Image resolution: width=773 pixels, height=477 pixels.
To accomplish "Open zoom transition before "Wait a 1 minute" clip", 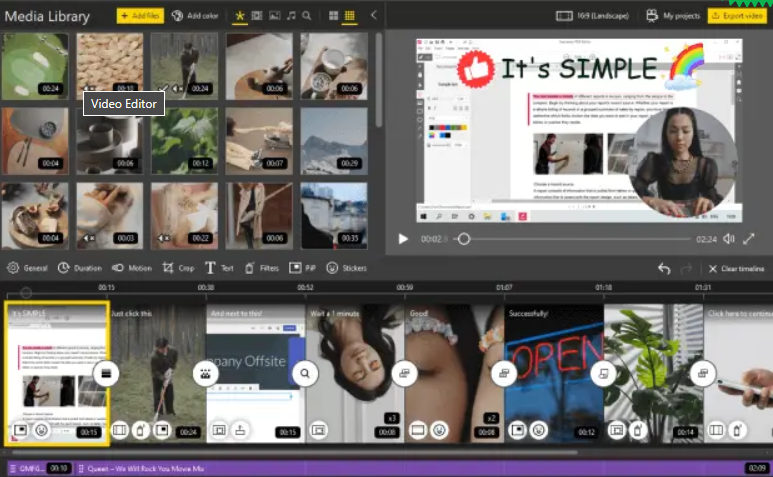I will [305, 374].
